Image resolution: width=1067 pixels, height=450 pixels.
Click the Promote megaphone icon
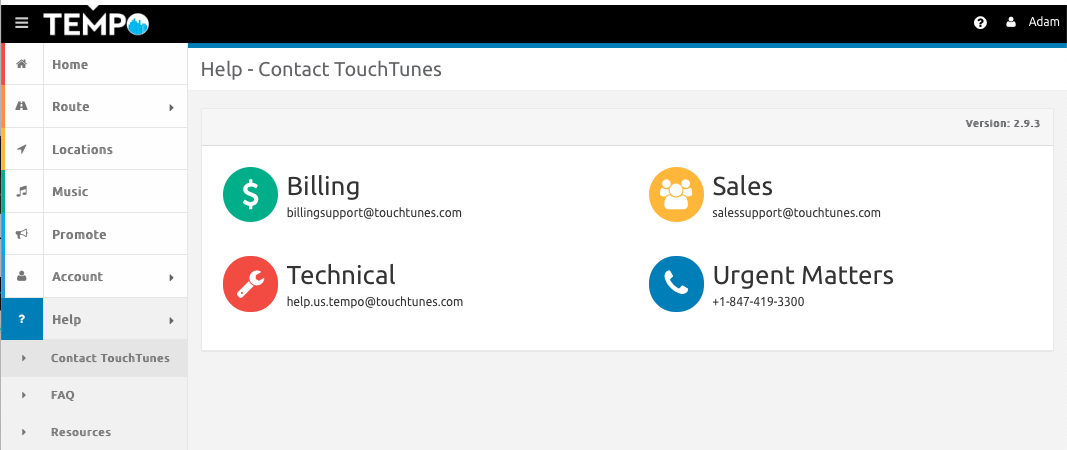click(x=22, y=234)
